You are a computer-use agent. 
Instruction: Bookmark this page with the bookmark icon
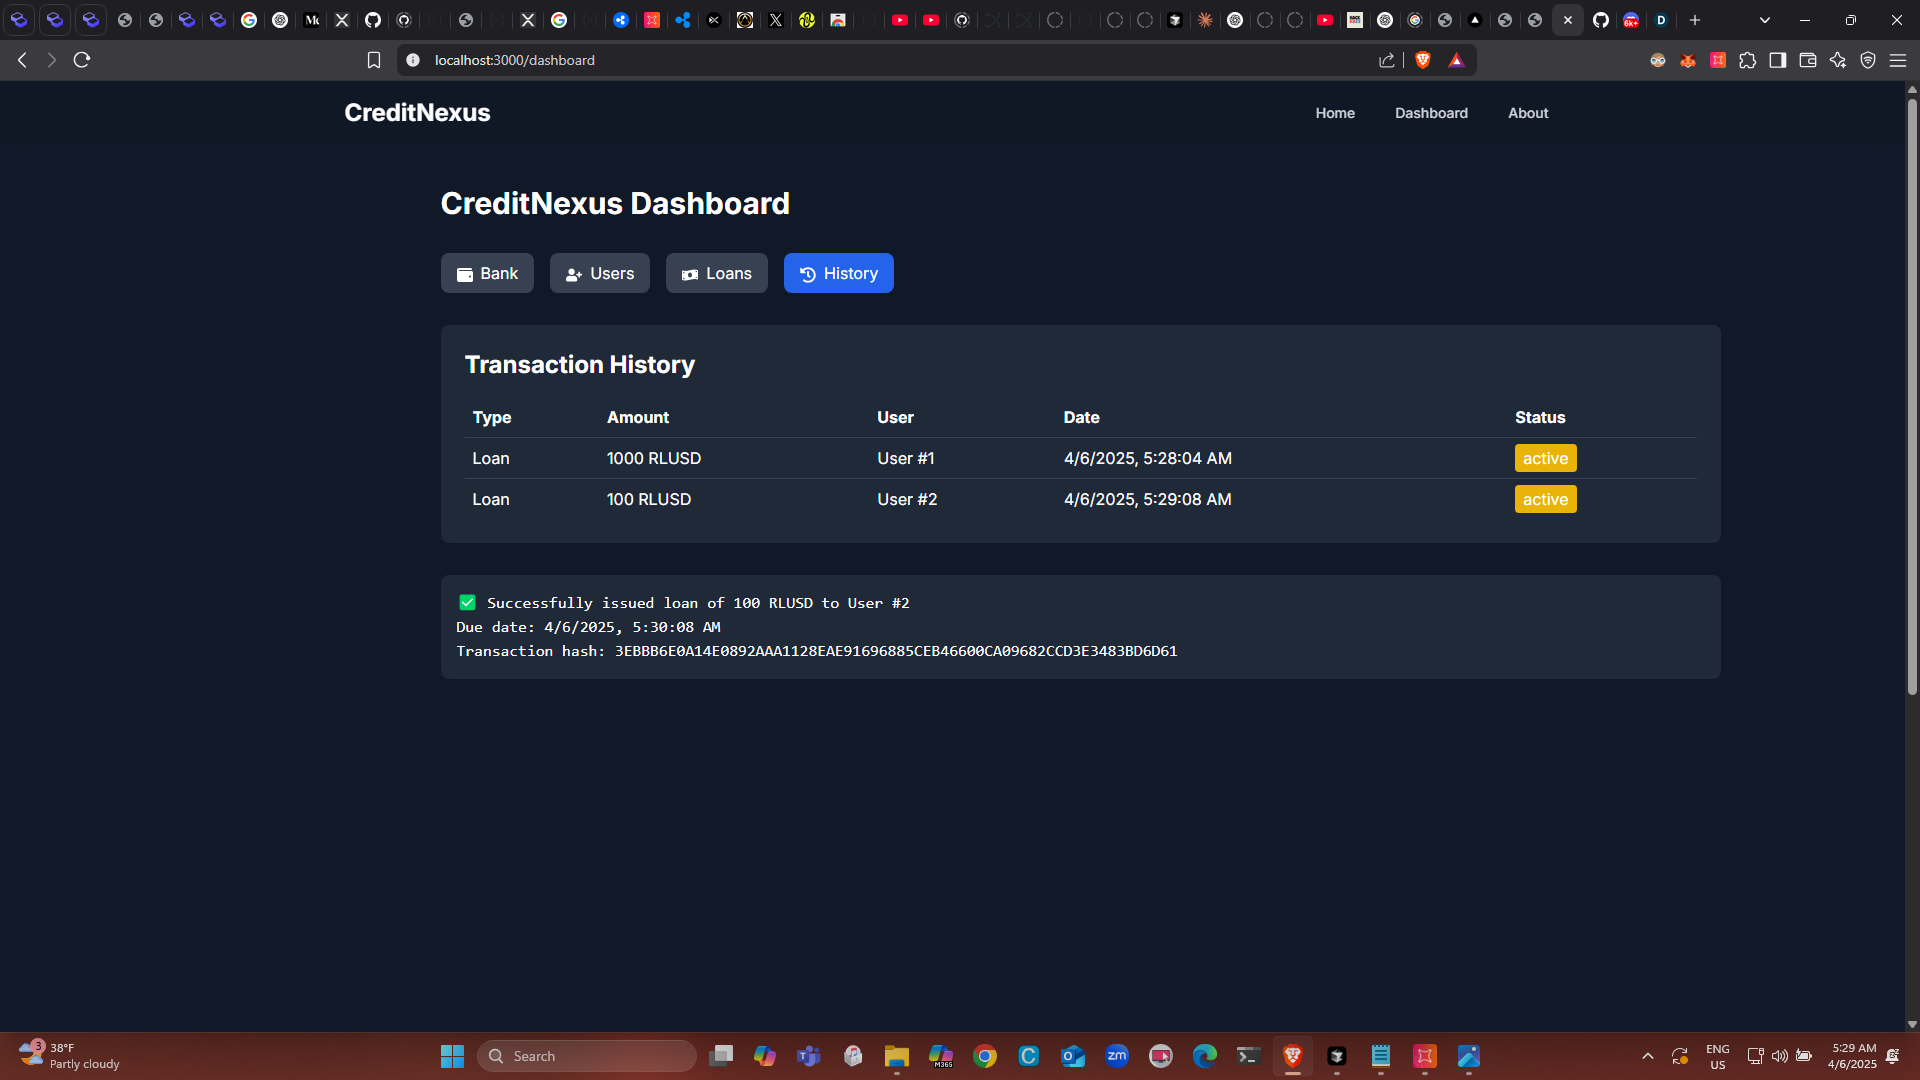[x=374, y=60]
